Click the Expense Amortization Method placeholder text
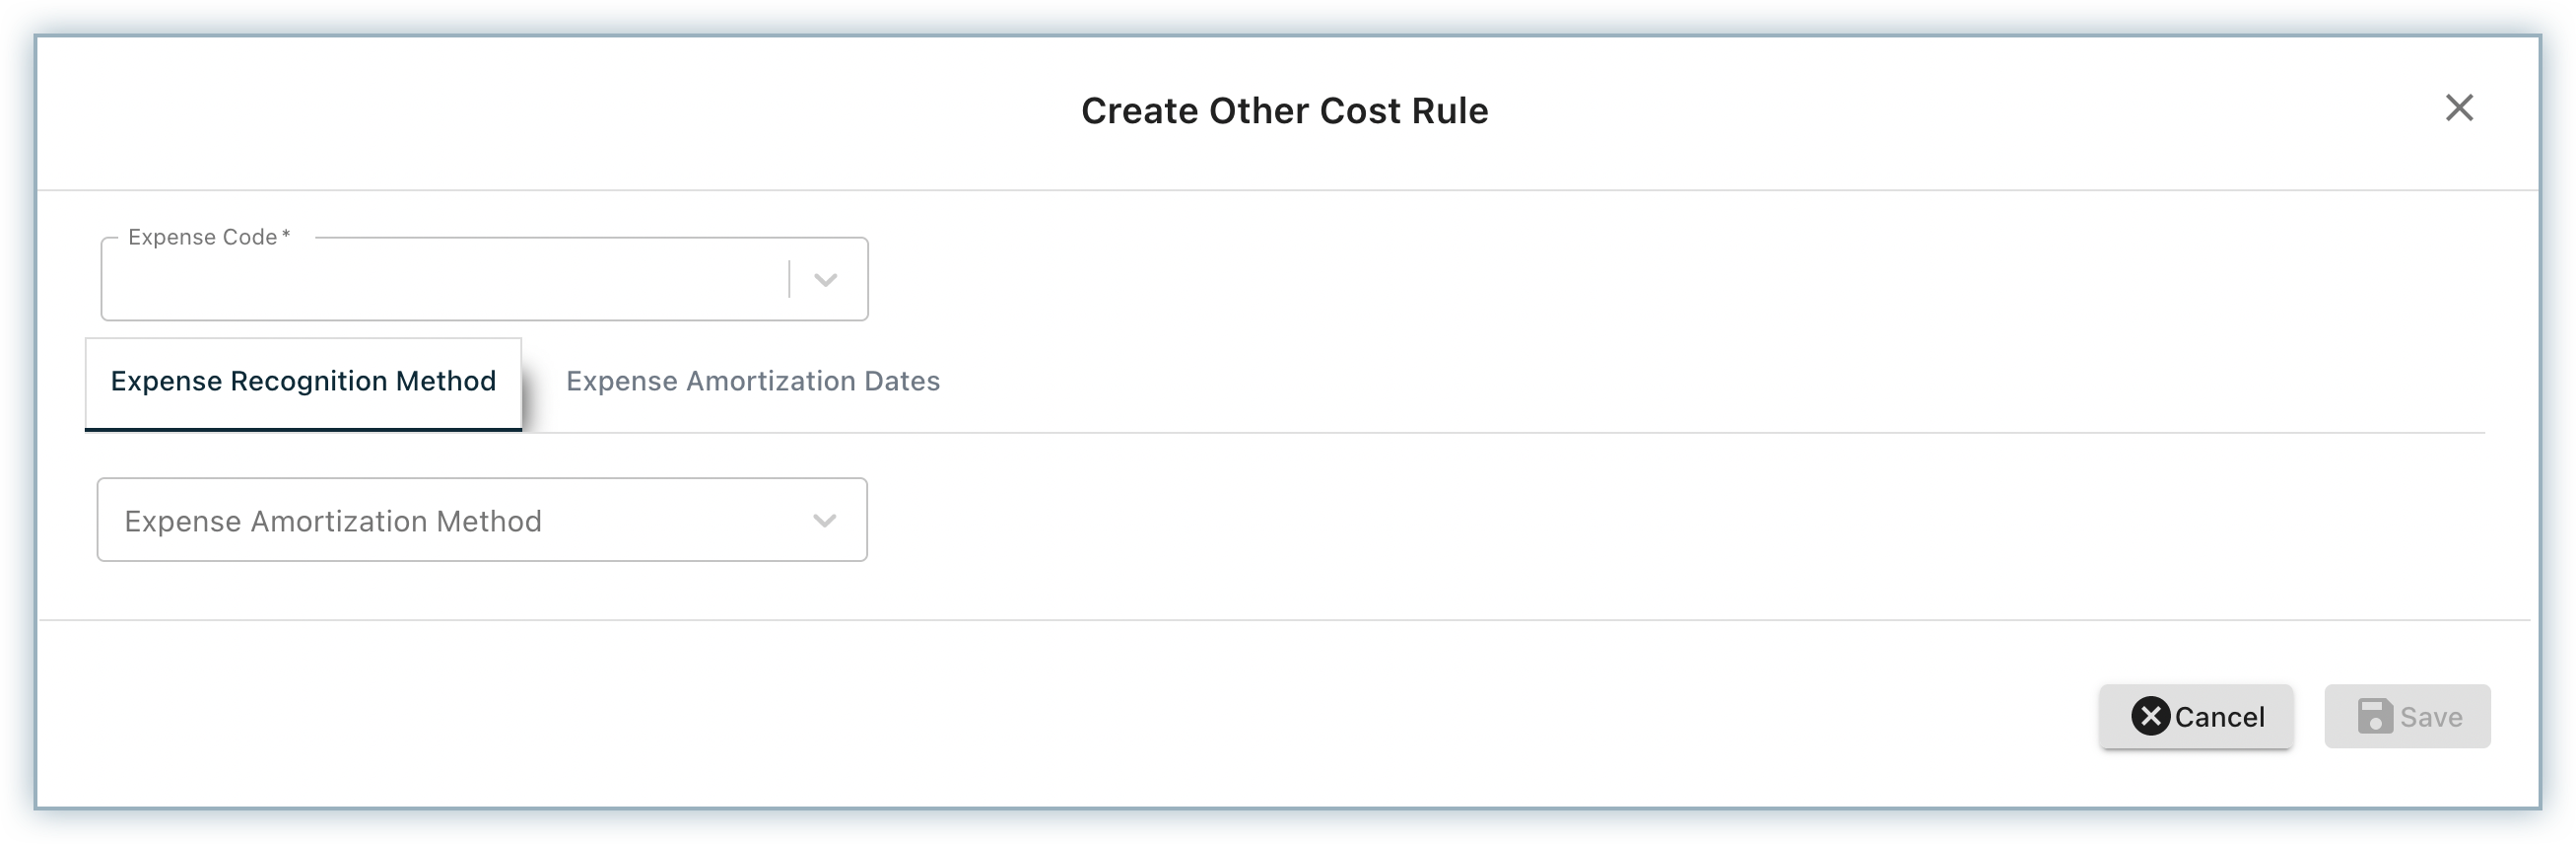Image resolution: width=2576 pixels, height=844 pixels. pos(333,521)
